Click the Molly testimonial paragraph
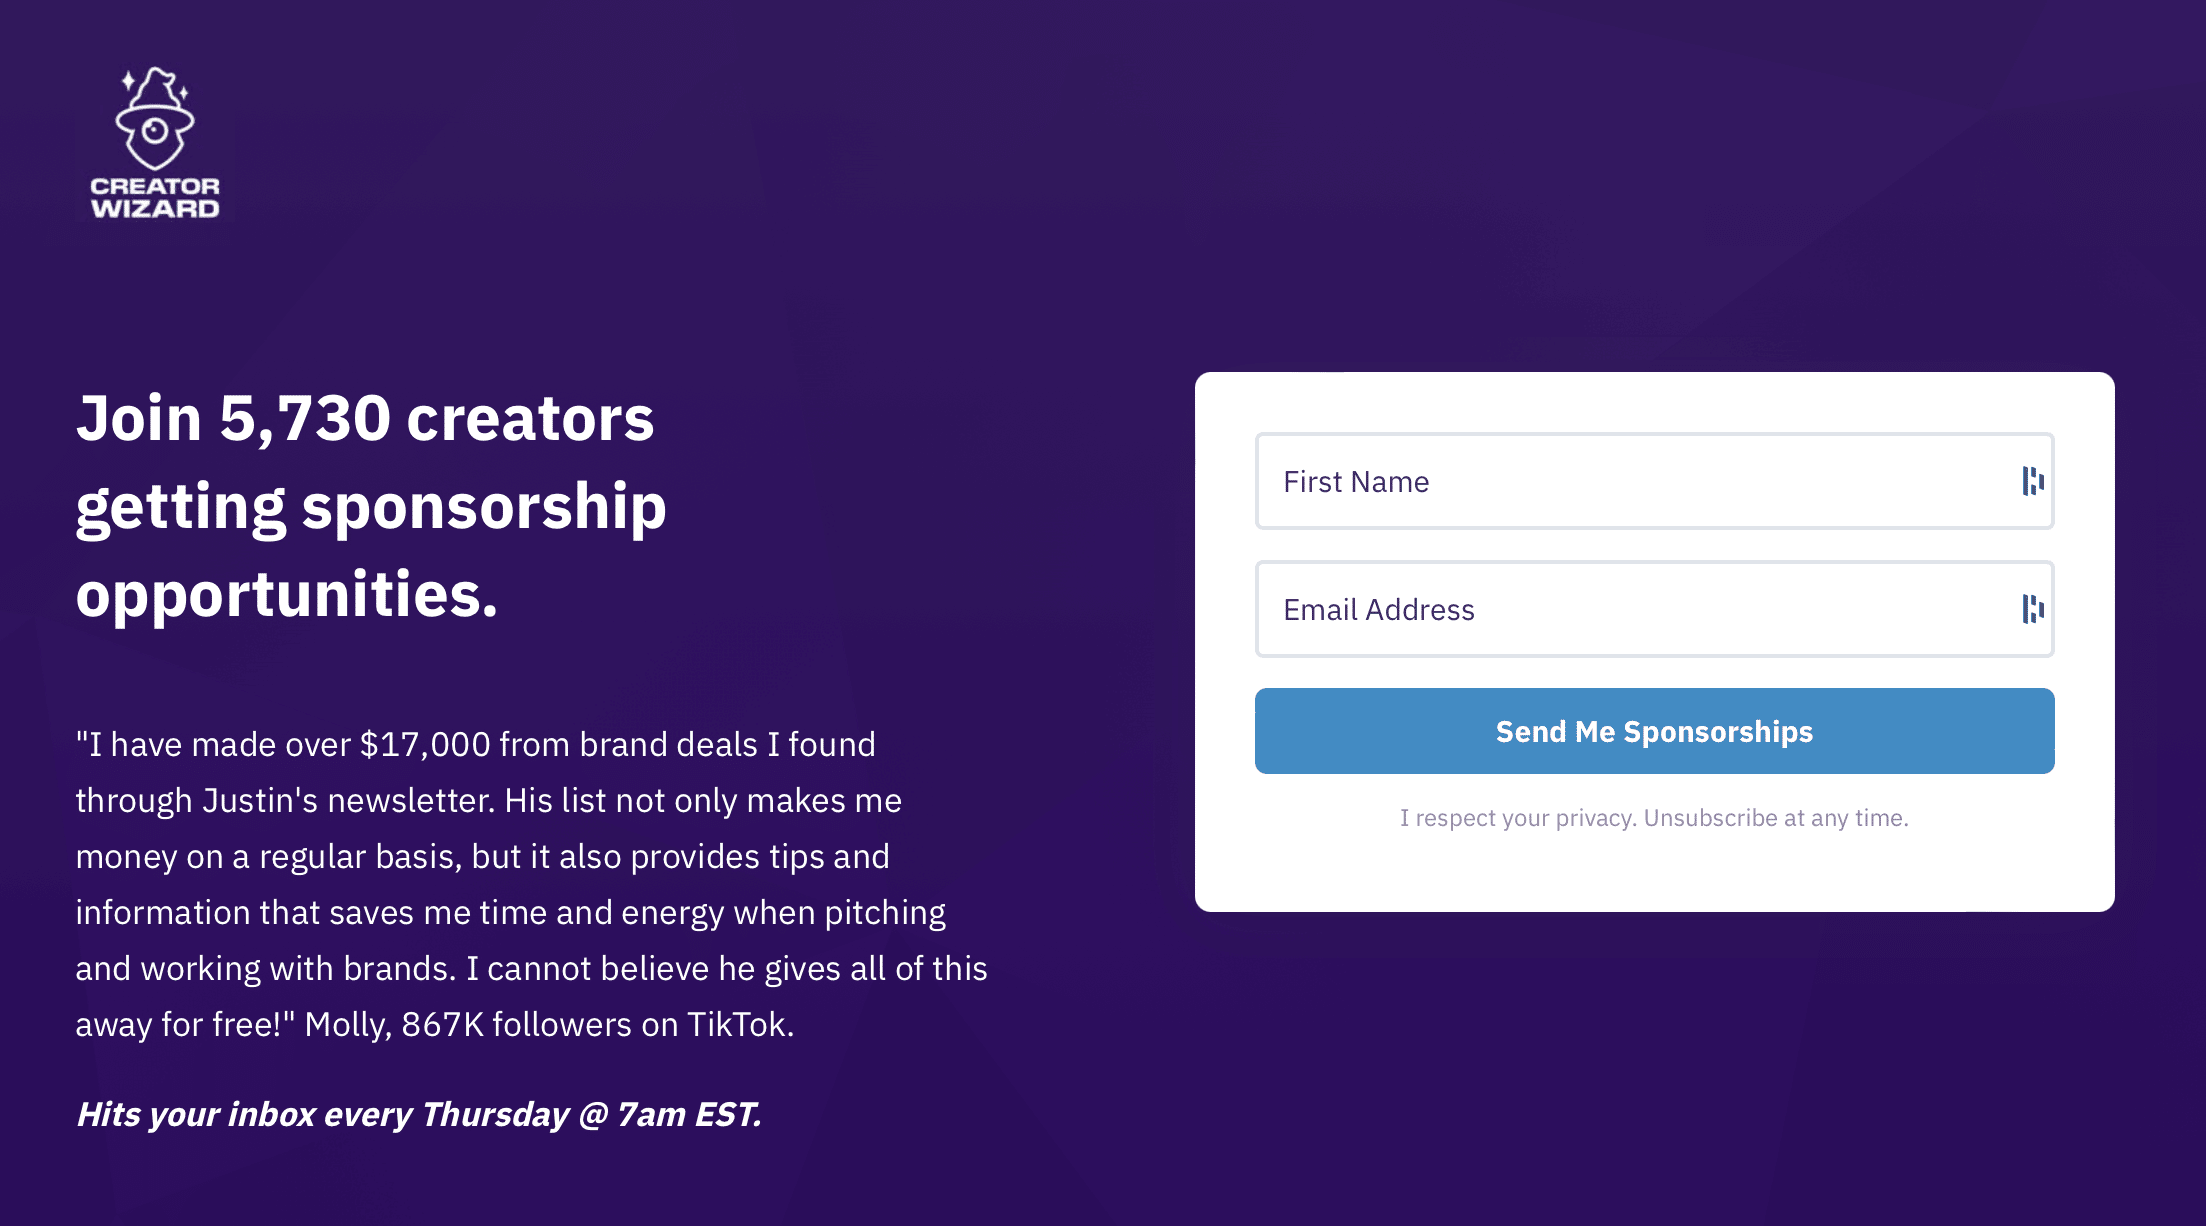2206x1226 pixels. pyautogui.click(x=532, y=885)
